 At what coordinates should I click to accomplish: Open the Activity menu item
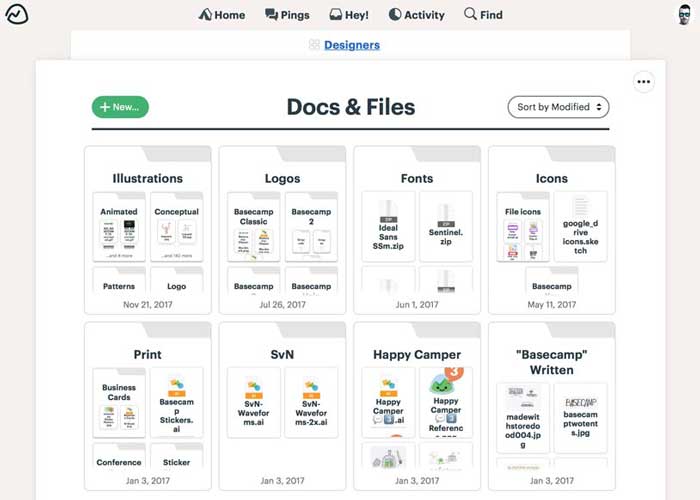point(417,15)
